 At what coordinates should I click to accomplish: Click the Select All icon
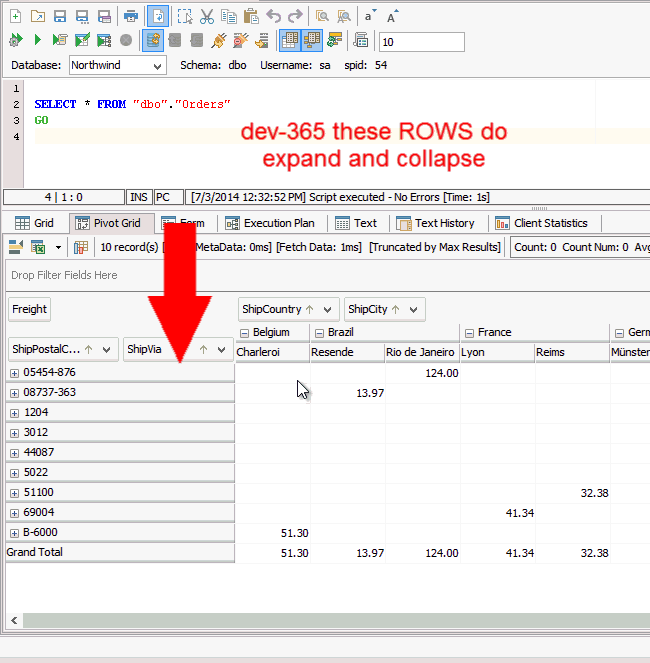[185, 16]
